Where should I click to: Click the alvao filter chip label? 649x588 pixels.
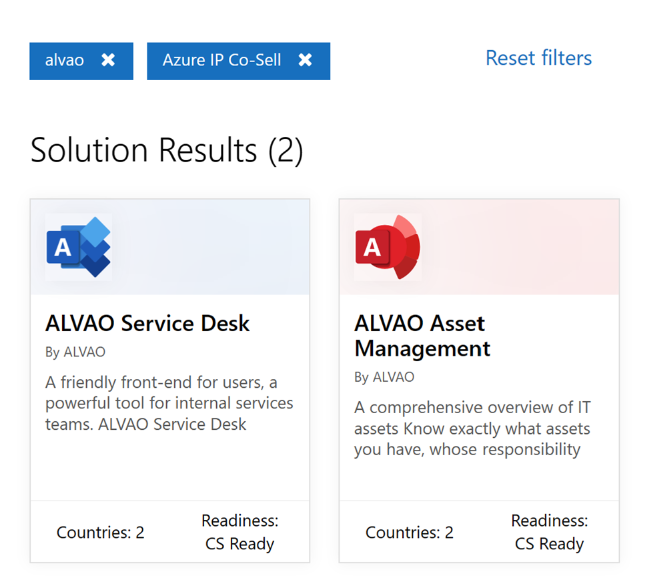[x=64, y=60]
